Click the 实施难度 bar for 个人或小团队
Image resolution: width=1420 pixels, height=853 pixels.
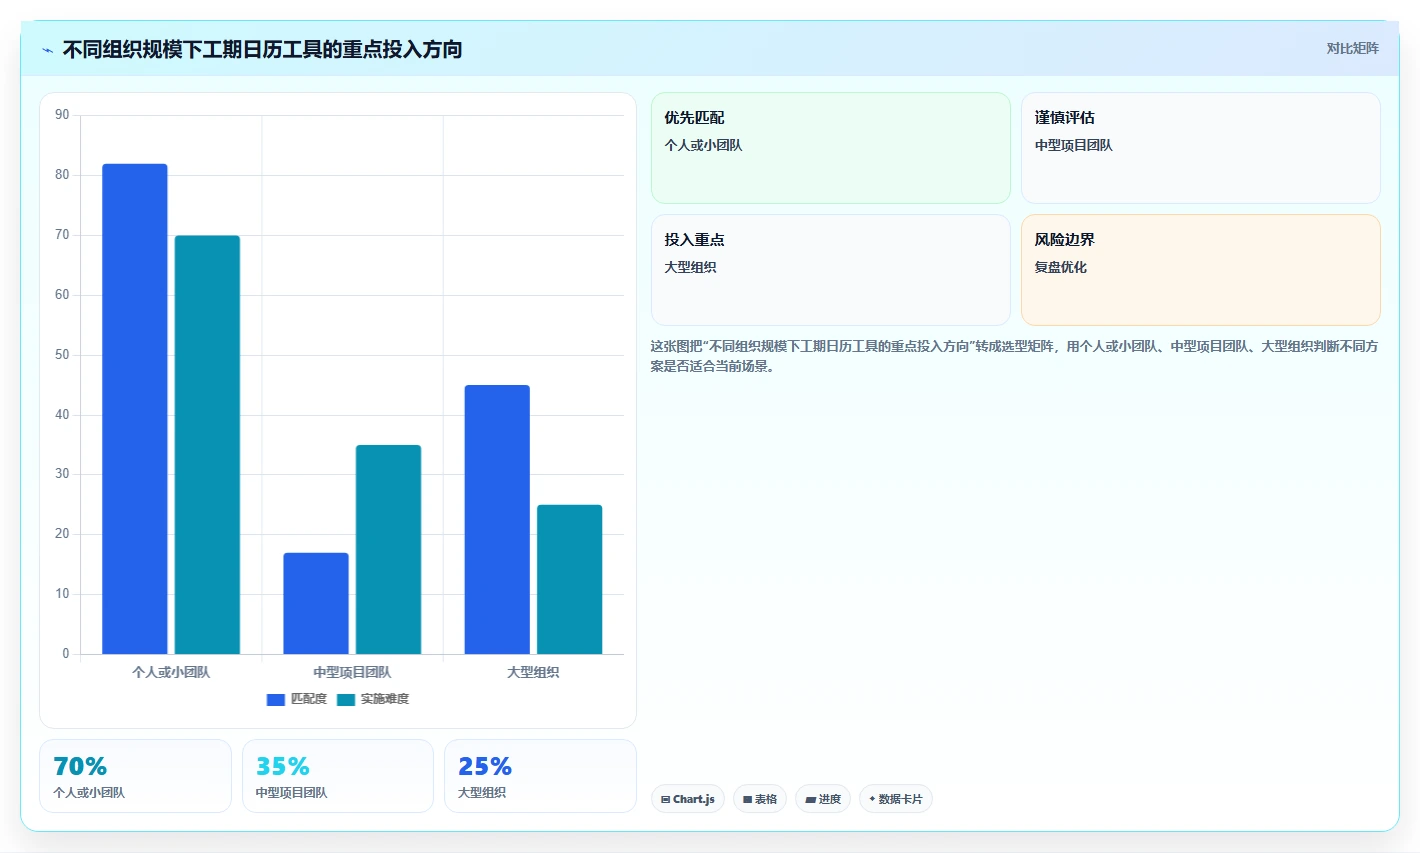tap(207, 445)
